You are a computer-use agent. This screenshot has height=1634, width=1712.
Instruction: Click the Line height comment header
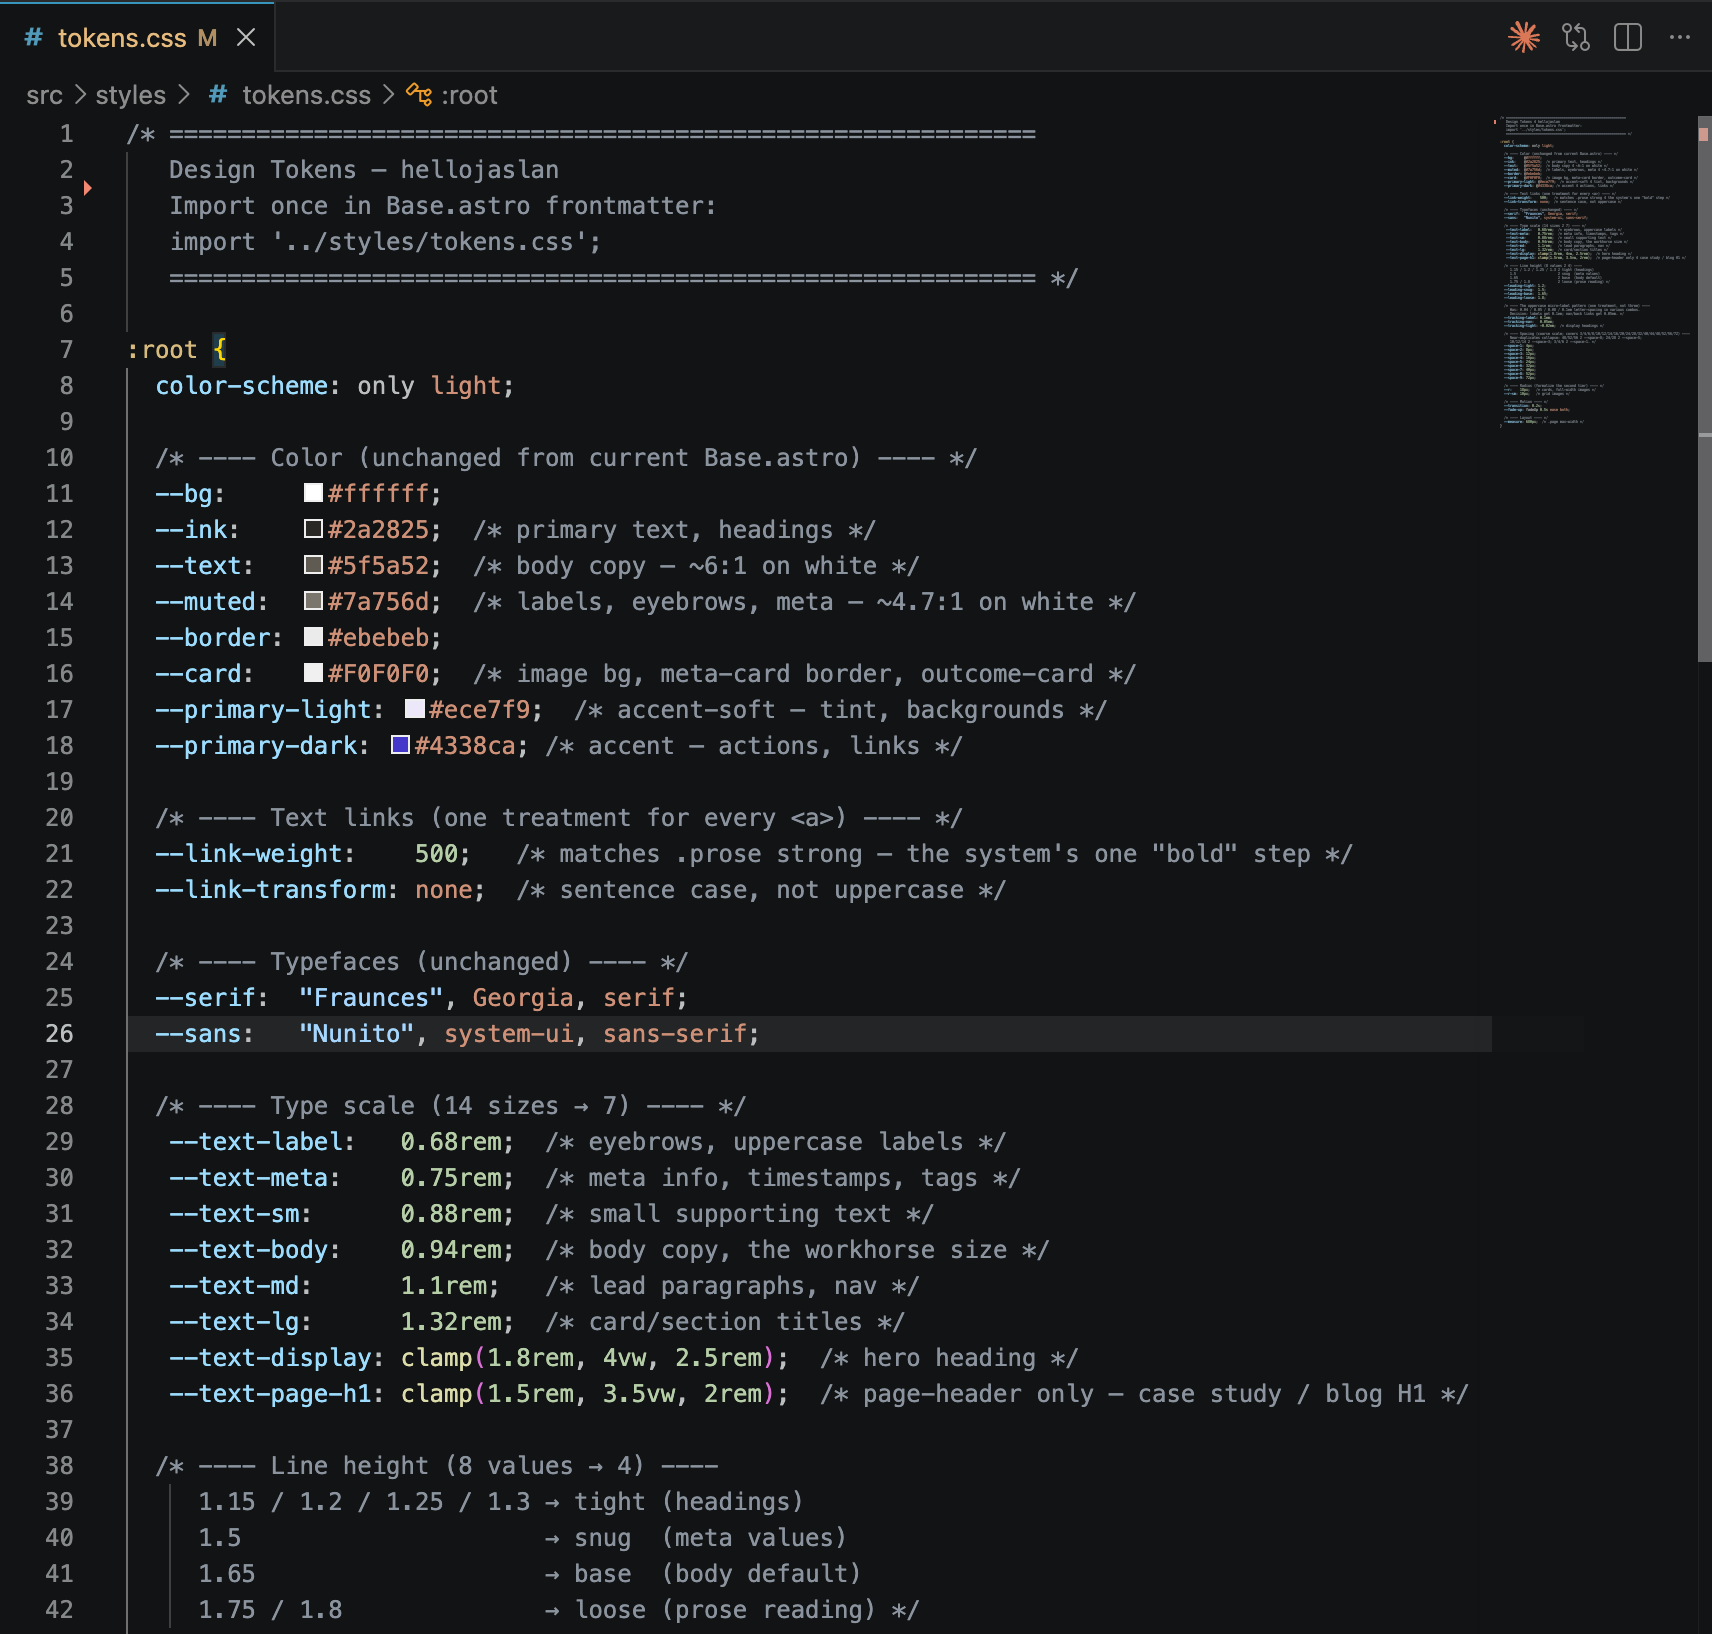(436, 1465)
